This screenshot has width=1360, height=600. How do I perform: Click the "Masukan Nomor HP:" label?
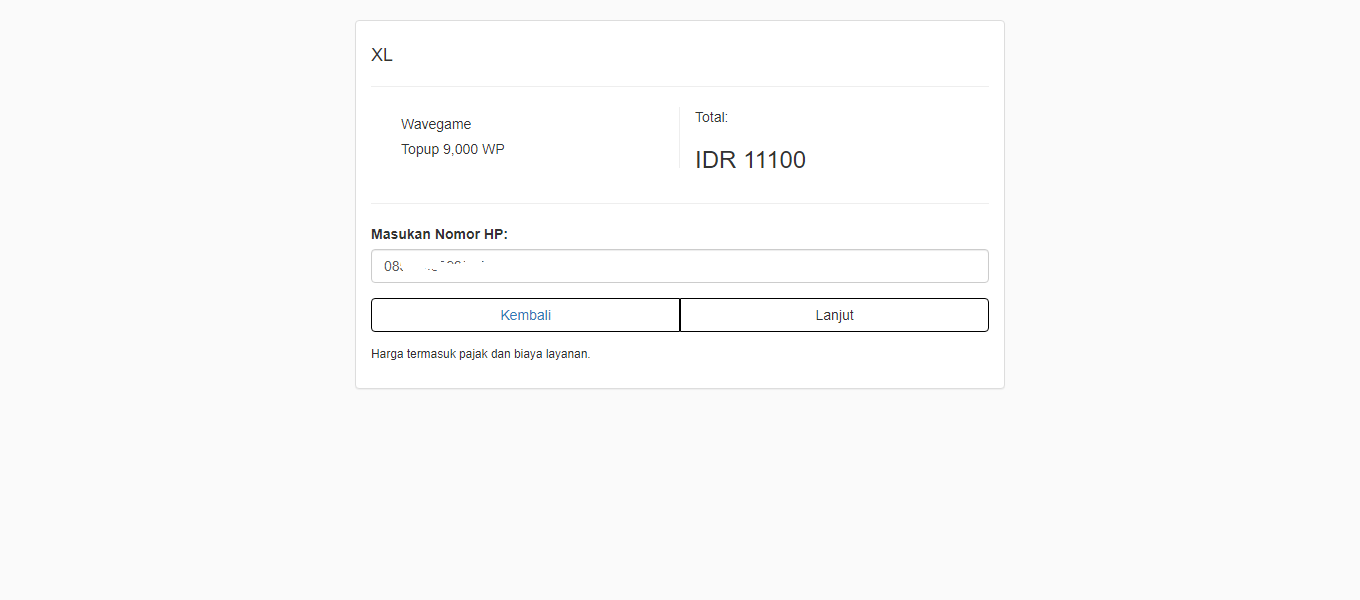439,234
